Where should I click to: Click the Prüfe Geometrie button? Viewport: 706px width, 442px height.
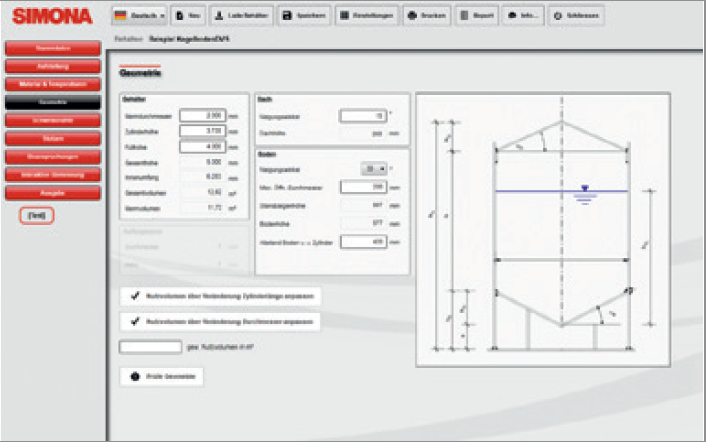point(162,376)
